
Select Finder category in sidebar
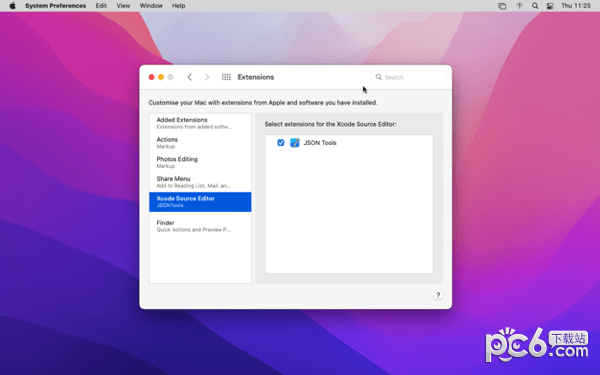click(200, 226)
